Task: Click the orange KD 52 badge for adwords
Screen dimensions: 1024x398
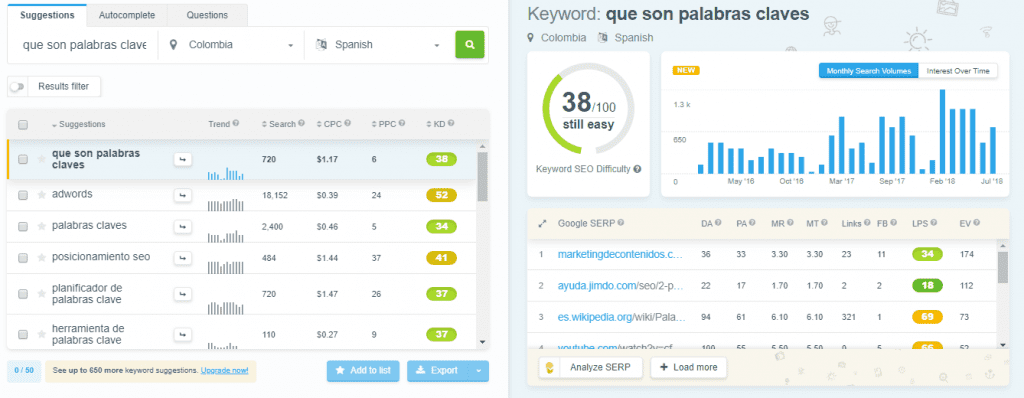Action: (441, 195)
